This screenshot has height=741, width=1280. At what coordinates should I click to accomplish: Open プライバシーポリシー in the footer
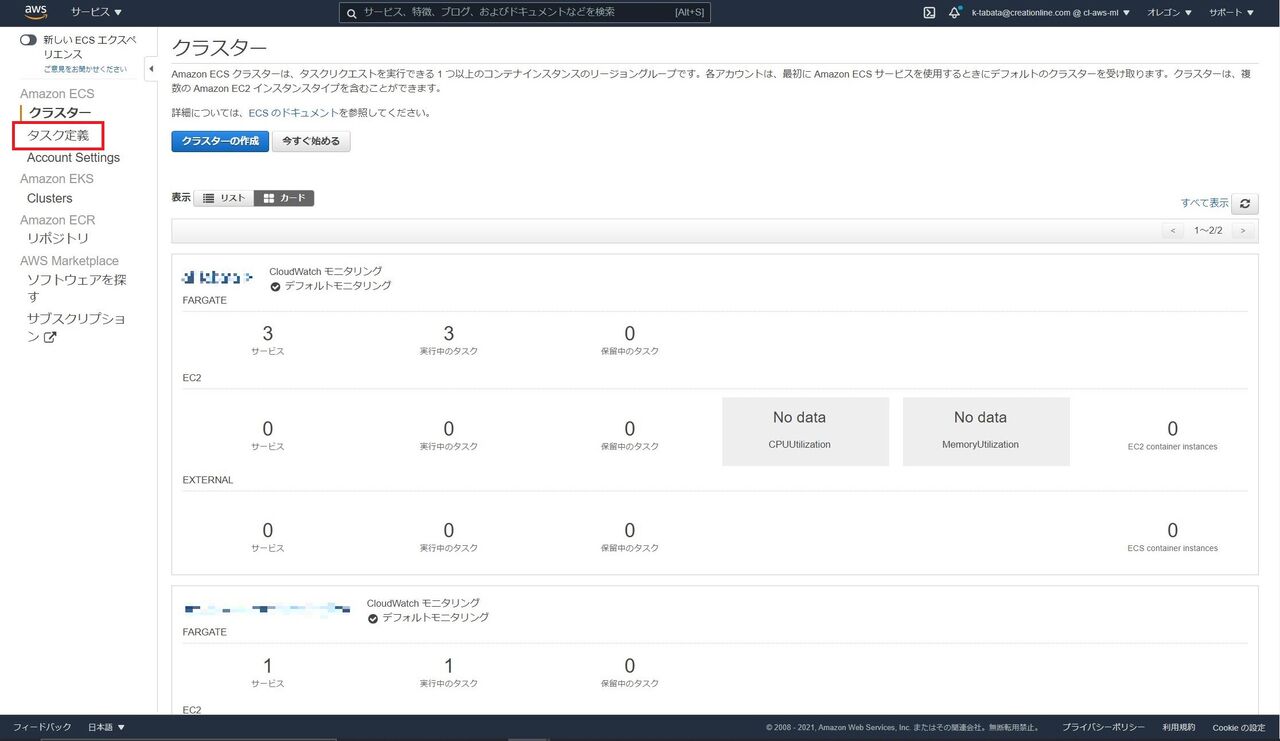click(1103, 727)
